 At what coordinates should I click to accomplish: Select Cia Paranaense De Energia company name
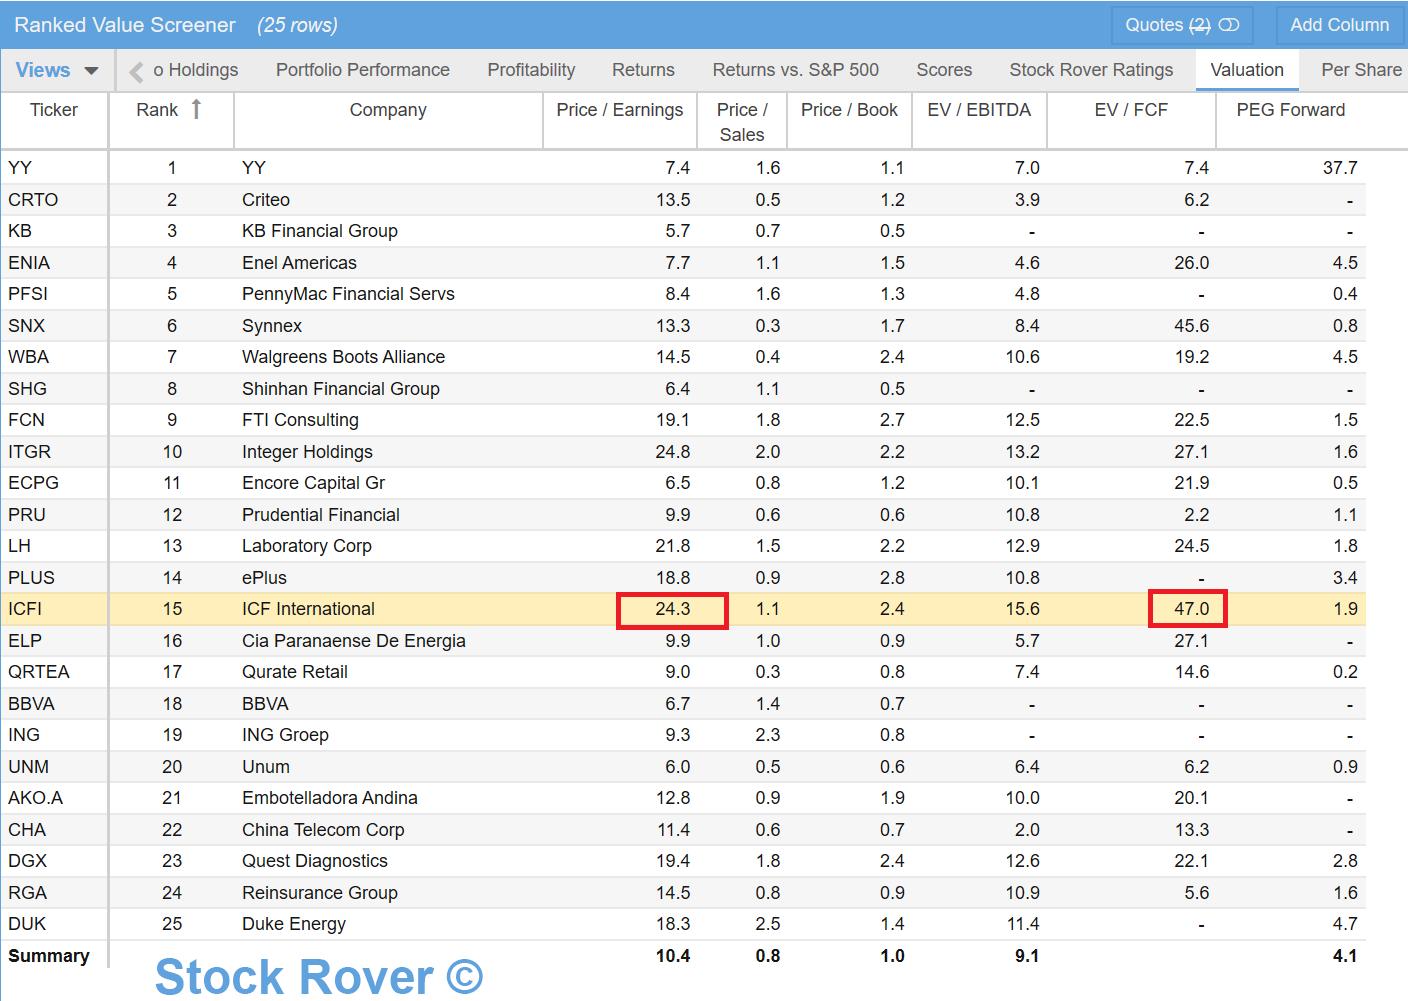pos(354,641)
